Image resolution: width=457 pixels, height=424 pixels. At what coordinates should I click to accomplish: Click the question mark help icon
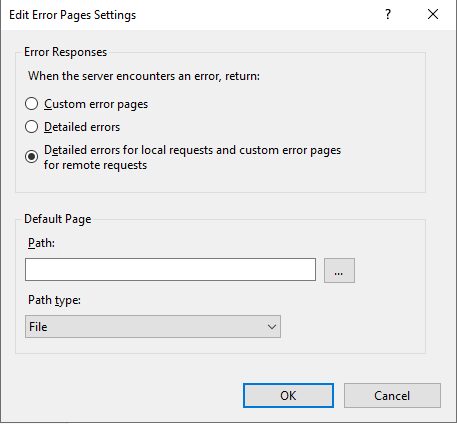pyautogui.click(x=388, y=14)
